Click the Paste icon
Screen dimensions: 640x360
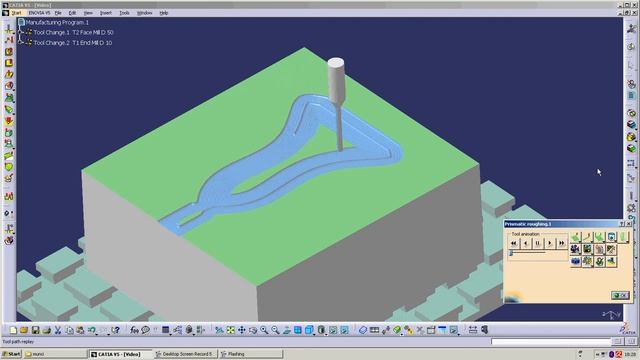point(80,330)
